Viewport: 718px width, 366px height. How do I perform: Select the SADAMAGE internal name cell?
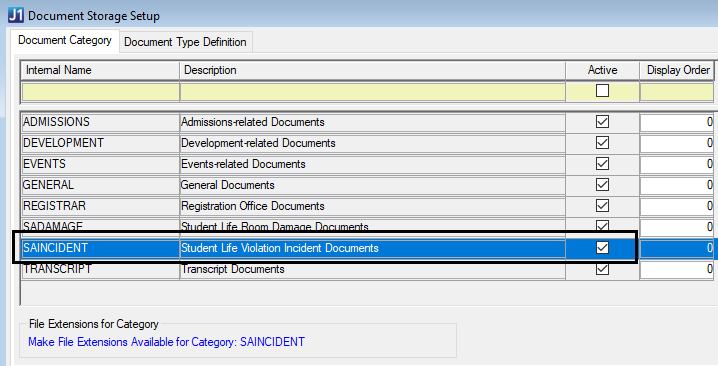point(100,226)
